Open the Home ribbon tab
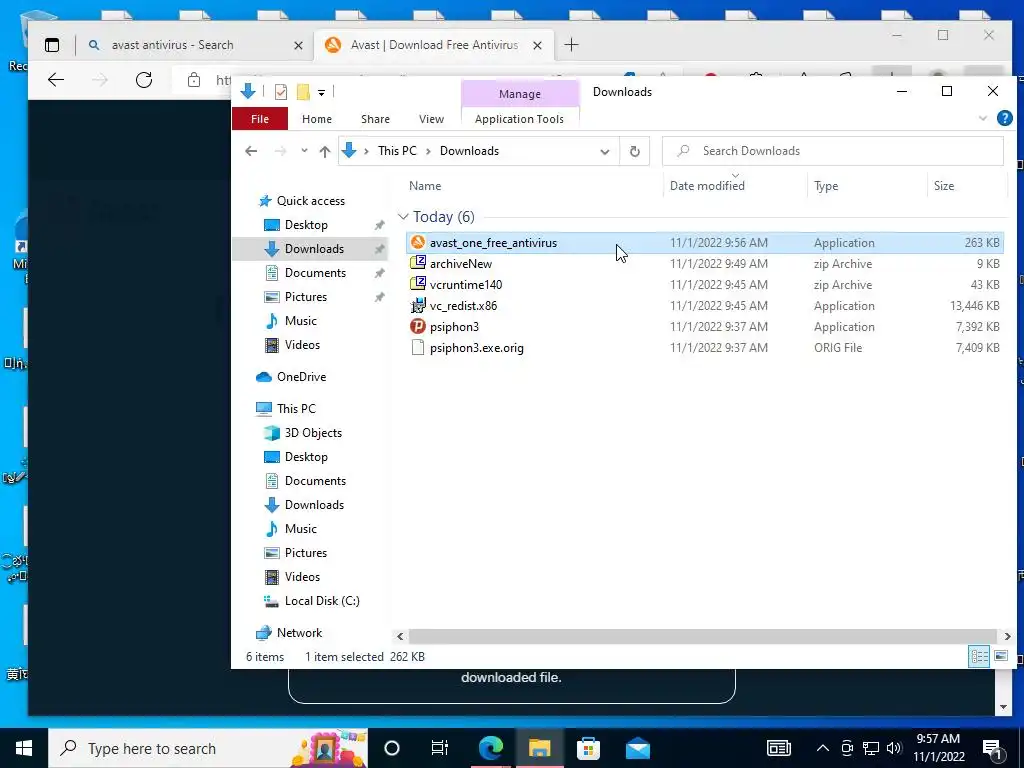1024x768 pixels. pyautogui.click(x=317, y=119)
